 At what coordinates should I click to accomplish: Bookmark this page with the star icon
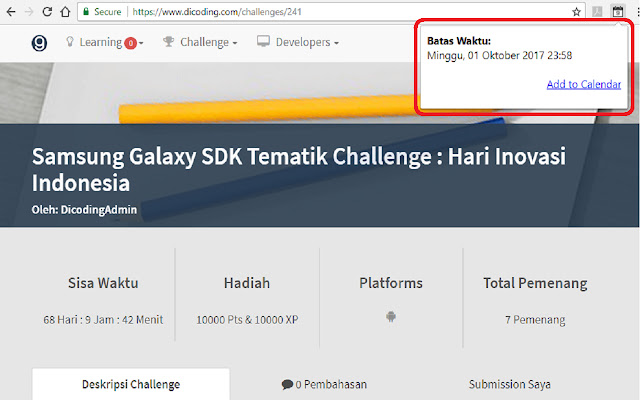coord(576,12)
